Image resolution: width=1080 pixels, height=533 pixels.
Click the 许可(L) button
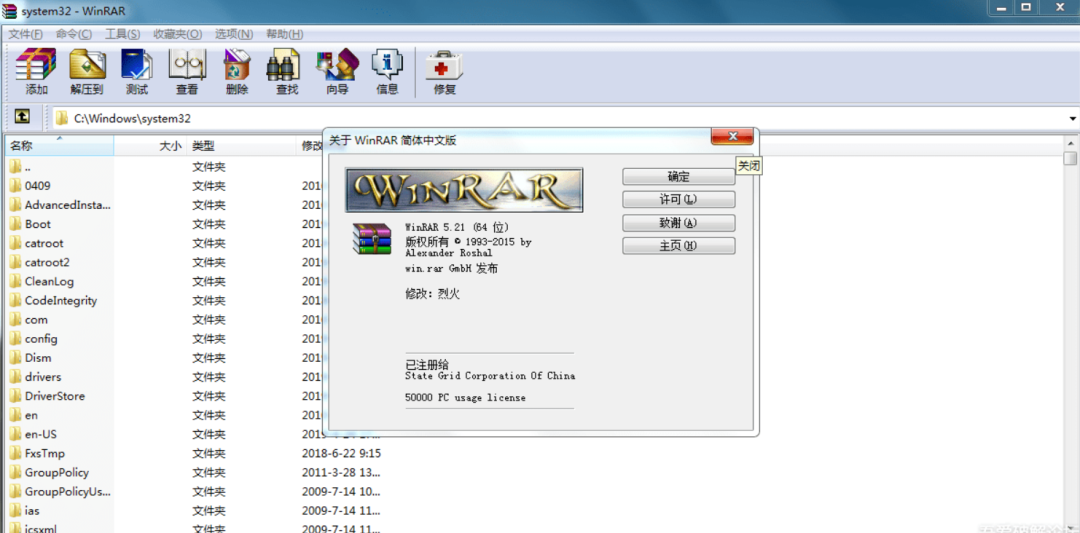tap(678, 200)
